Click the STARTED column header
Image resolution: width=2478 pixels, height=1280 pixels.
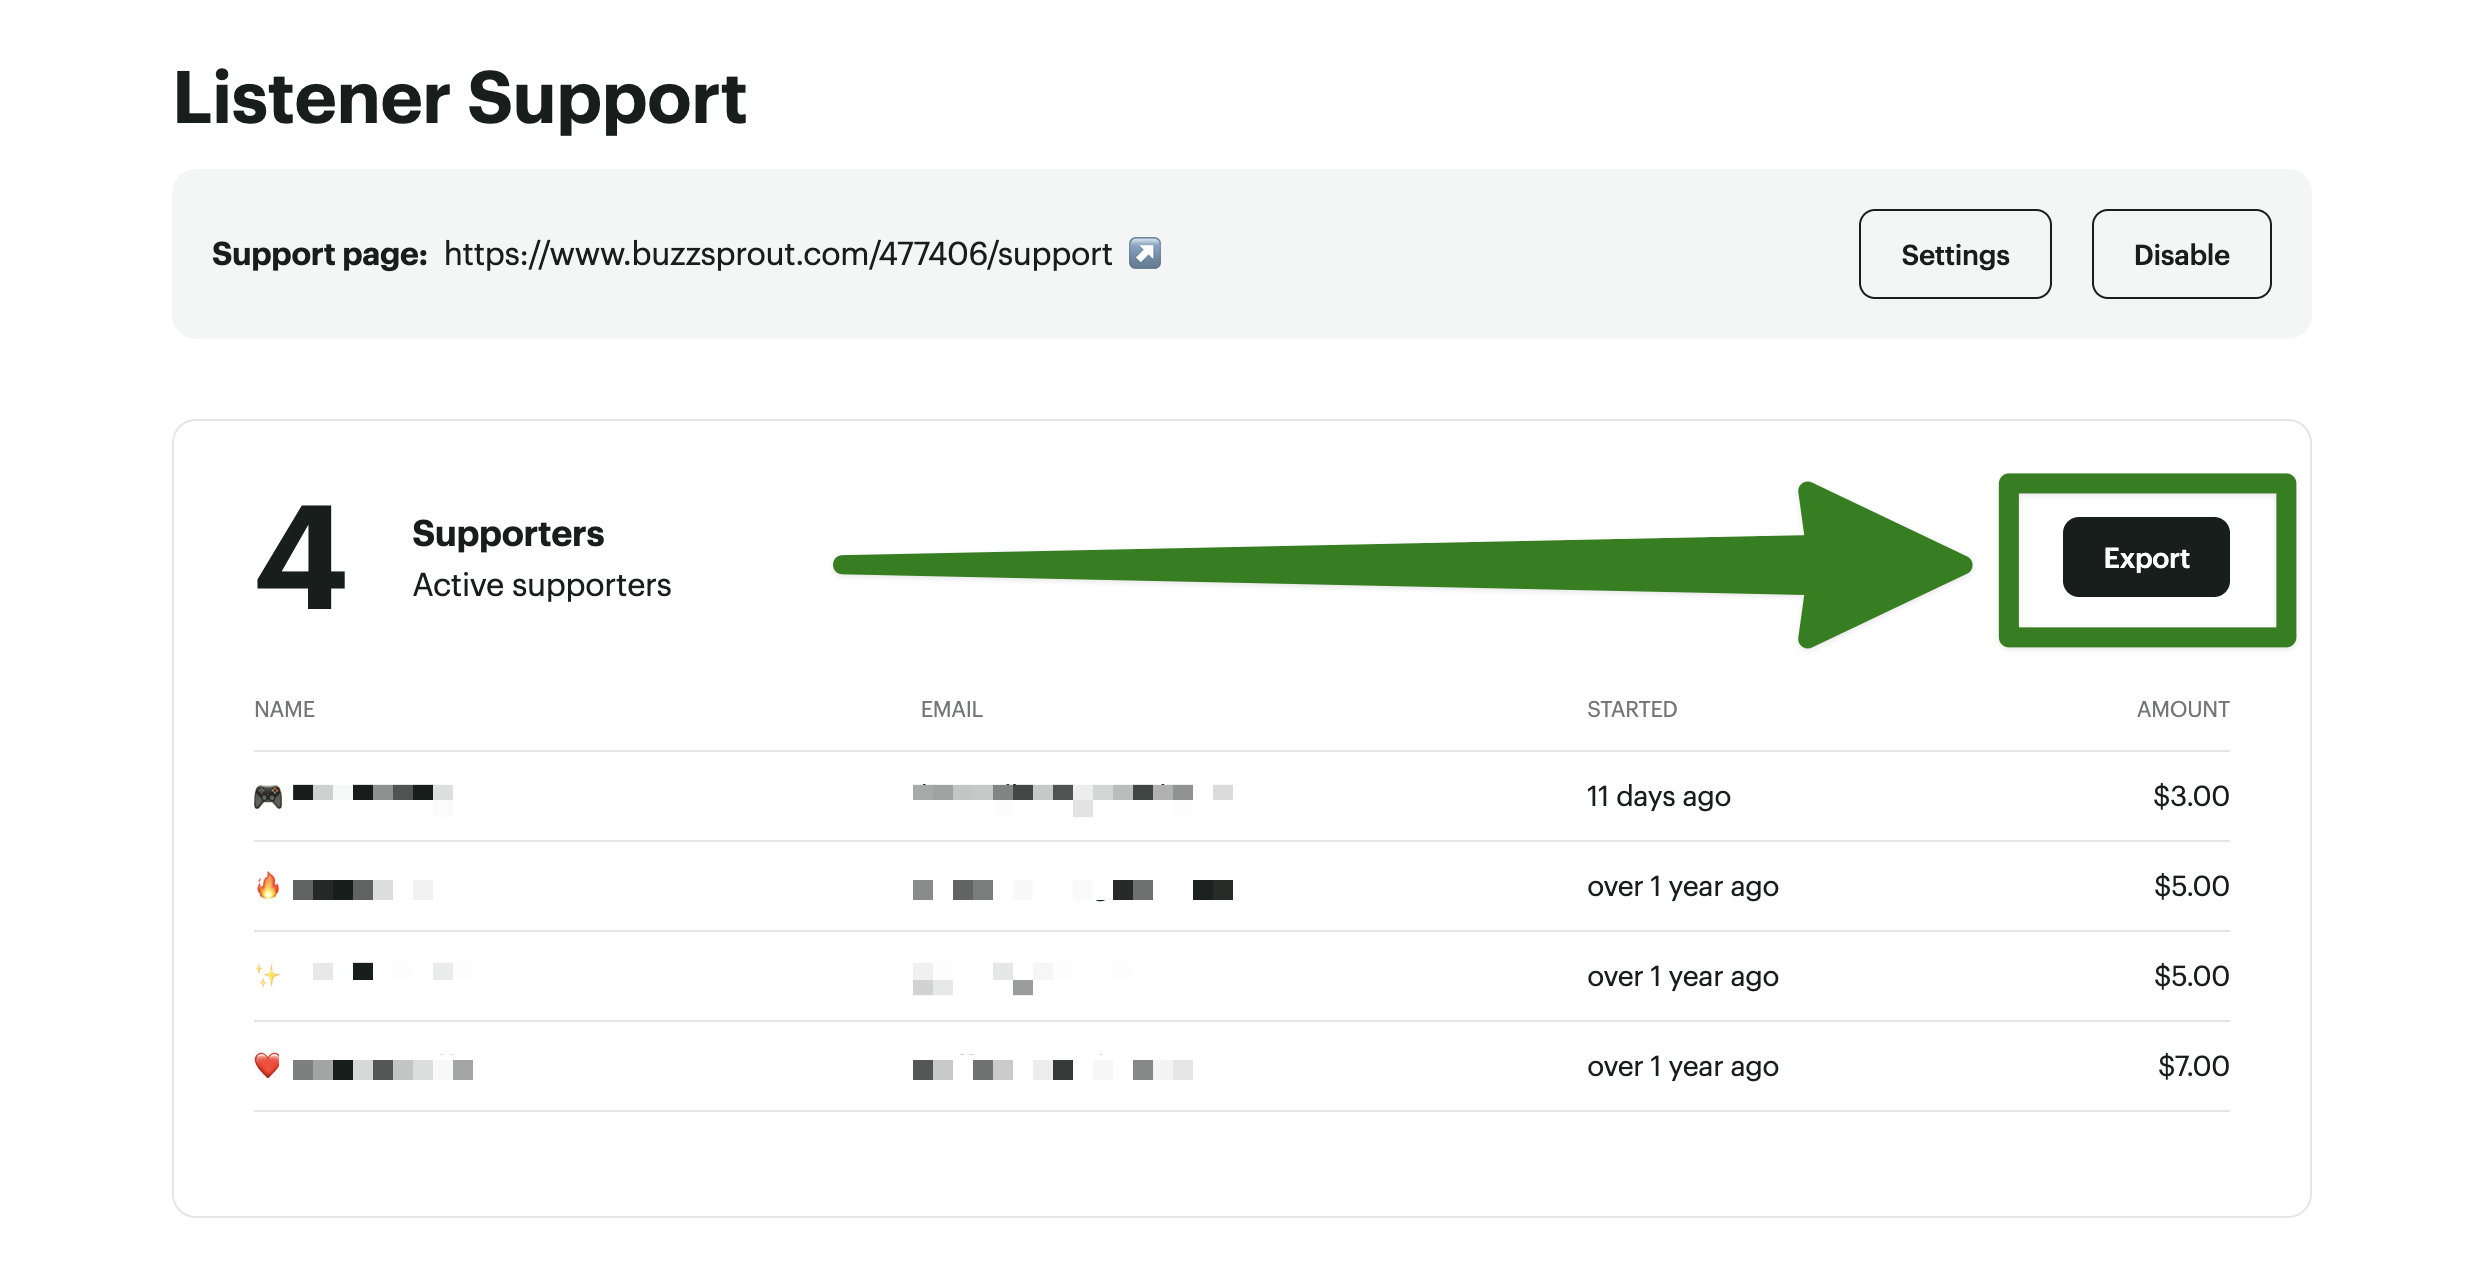(1631, 709)
